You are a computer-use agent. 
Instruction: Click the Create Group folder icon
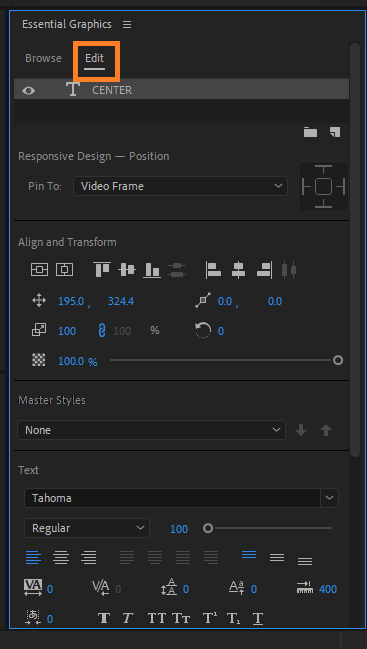pos(310,132)
